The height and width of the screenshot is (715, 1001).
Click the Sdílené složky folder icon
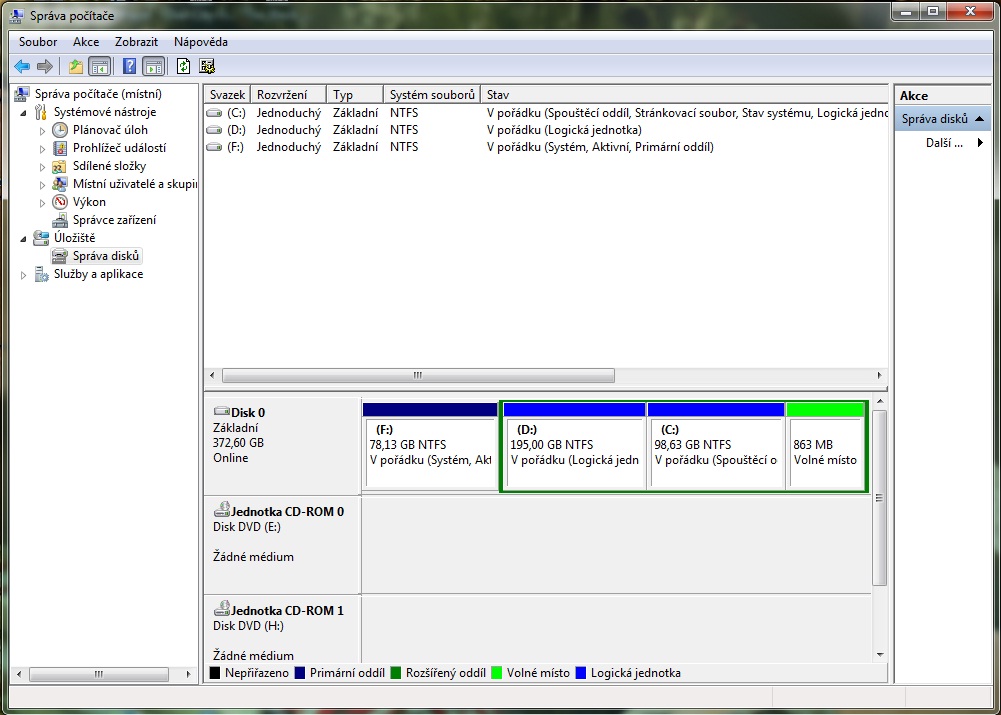(x=59, y=166)
